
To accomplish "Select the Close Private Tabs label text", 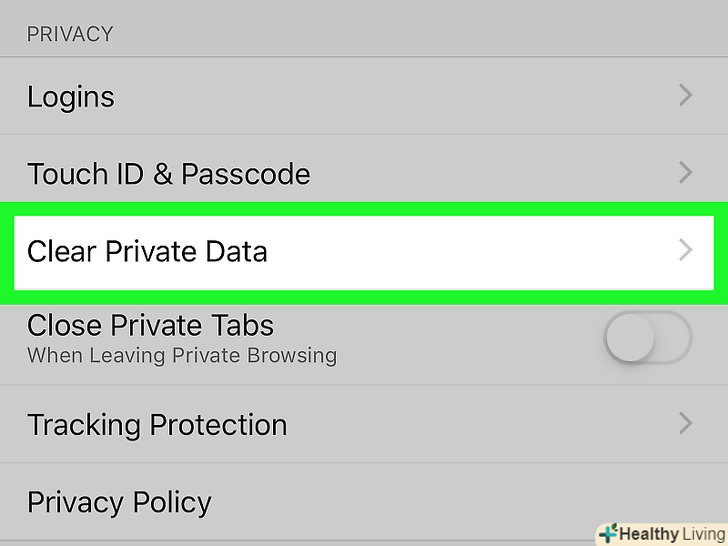I will coord(150,326).
